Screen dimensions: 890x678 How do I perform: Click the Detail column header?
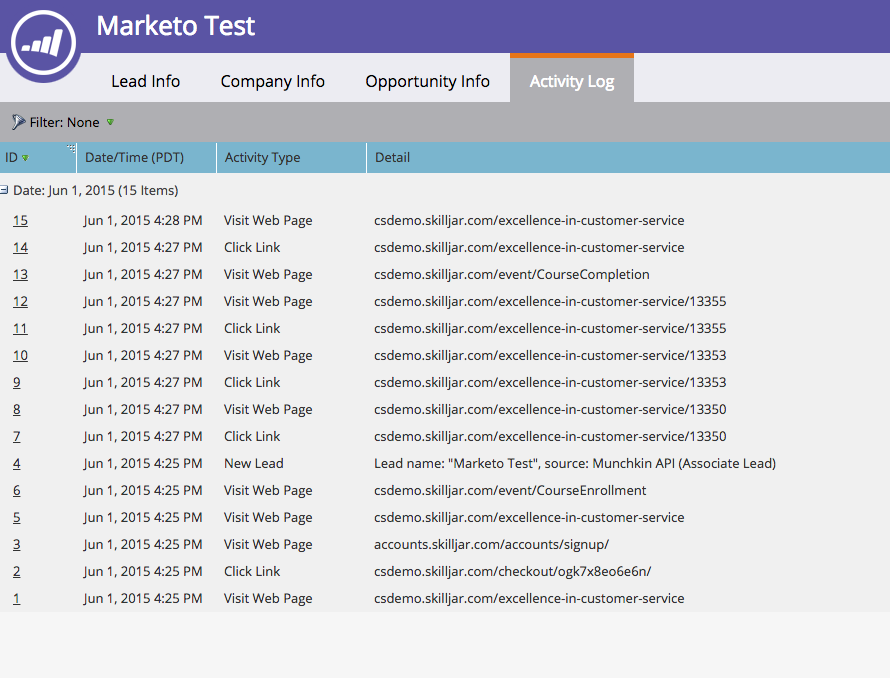point(628,157)
